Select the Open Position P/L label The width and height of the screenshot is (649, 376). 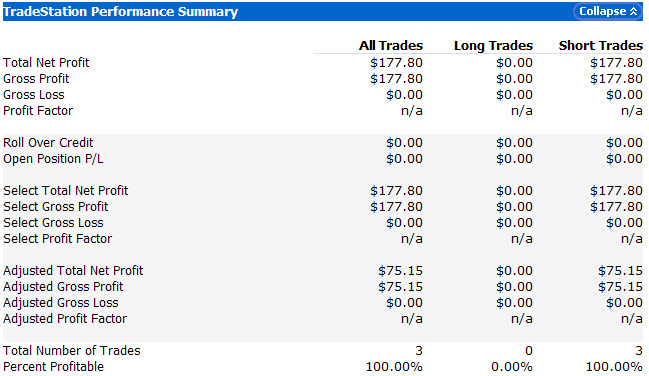coord(53,159)
